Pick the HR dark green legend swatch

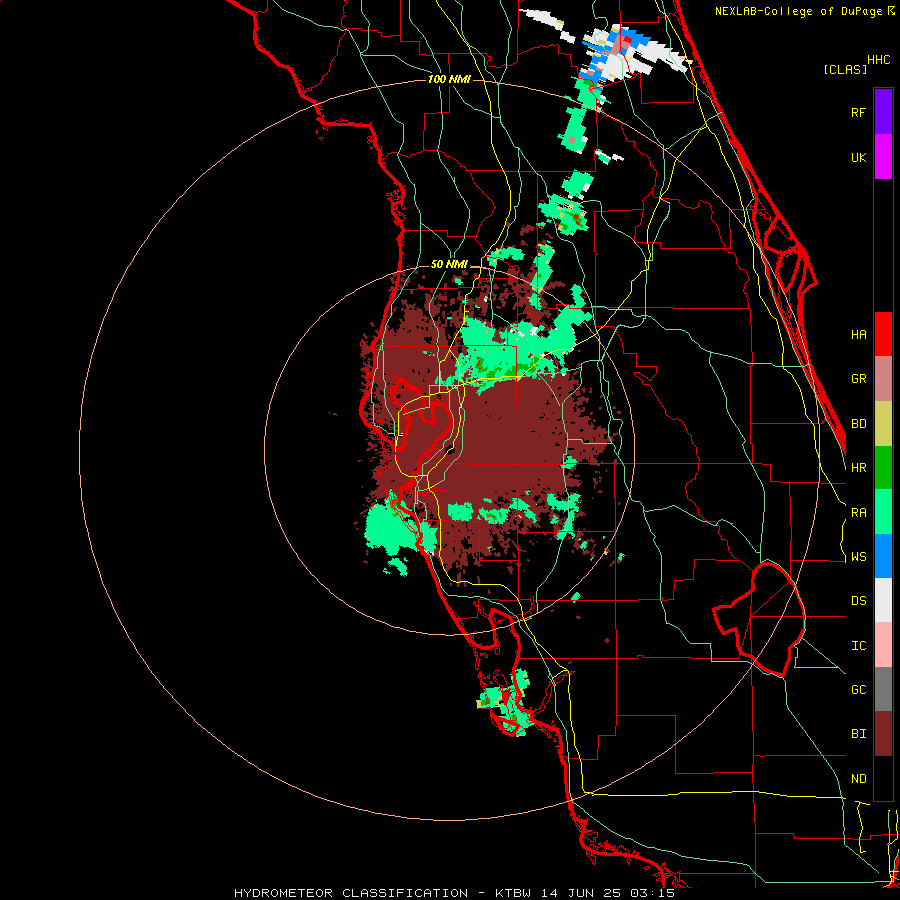(883, 468)
